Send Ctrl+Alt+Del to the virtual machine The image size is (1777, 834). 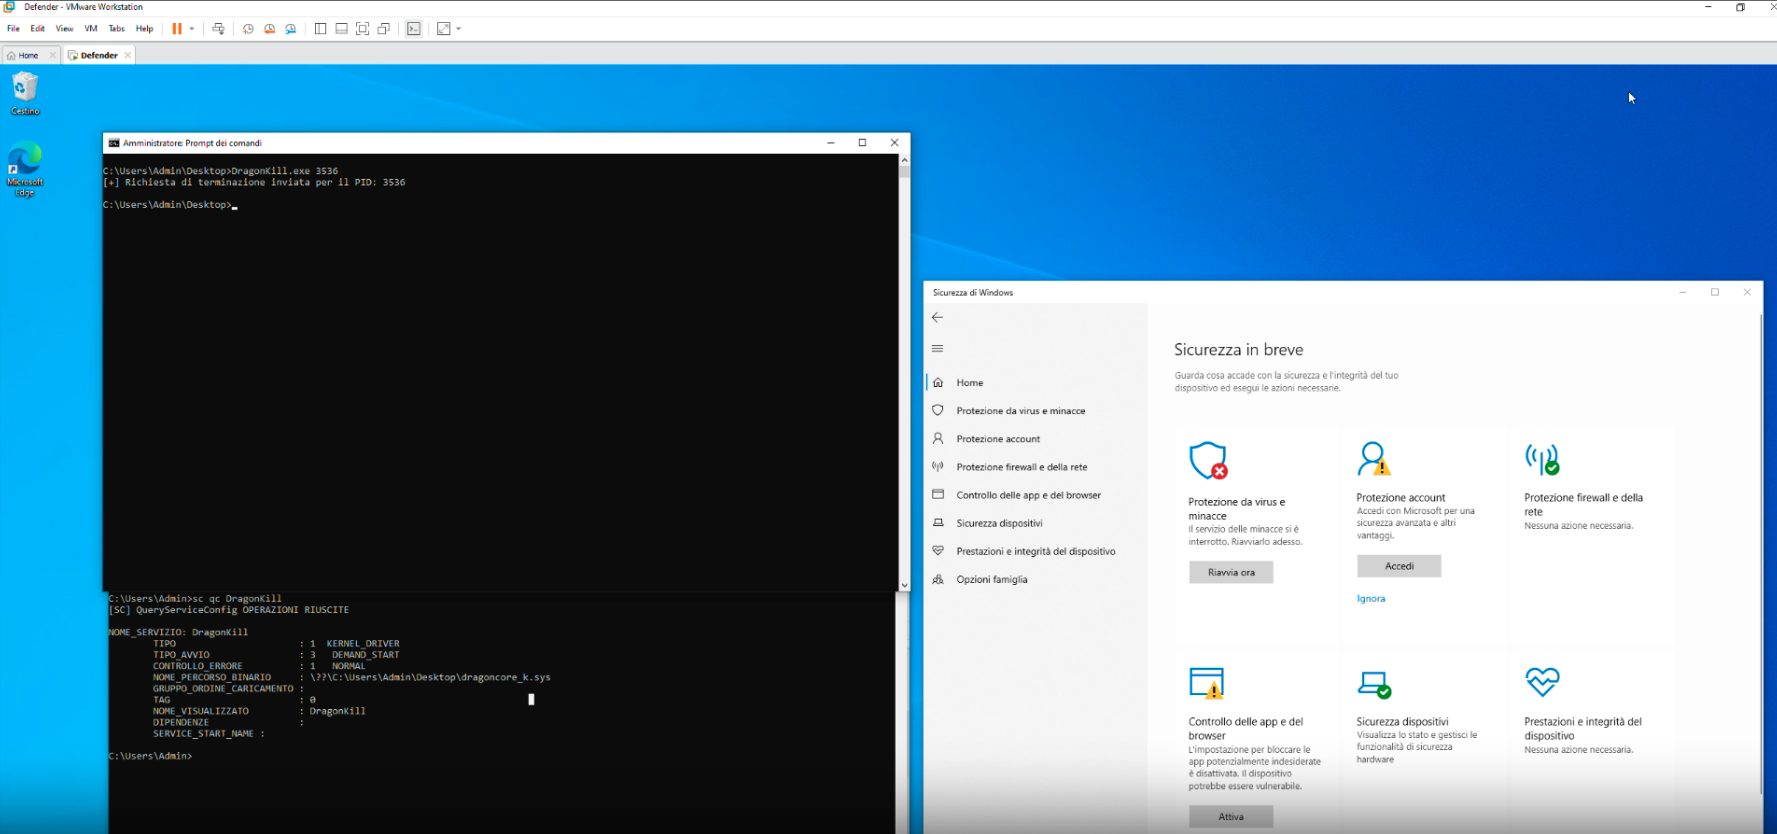(218, 29)
